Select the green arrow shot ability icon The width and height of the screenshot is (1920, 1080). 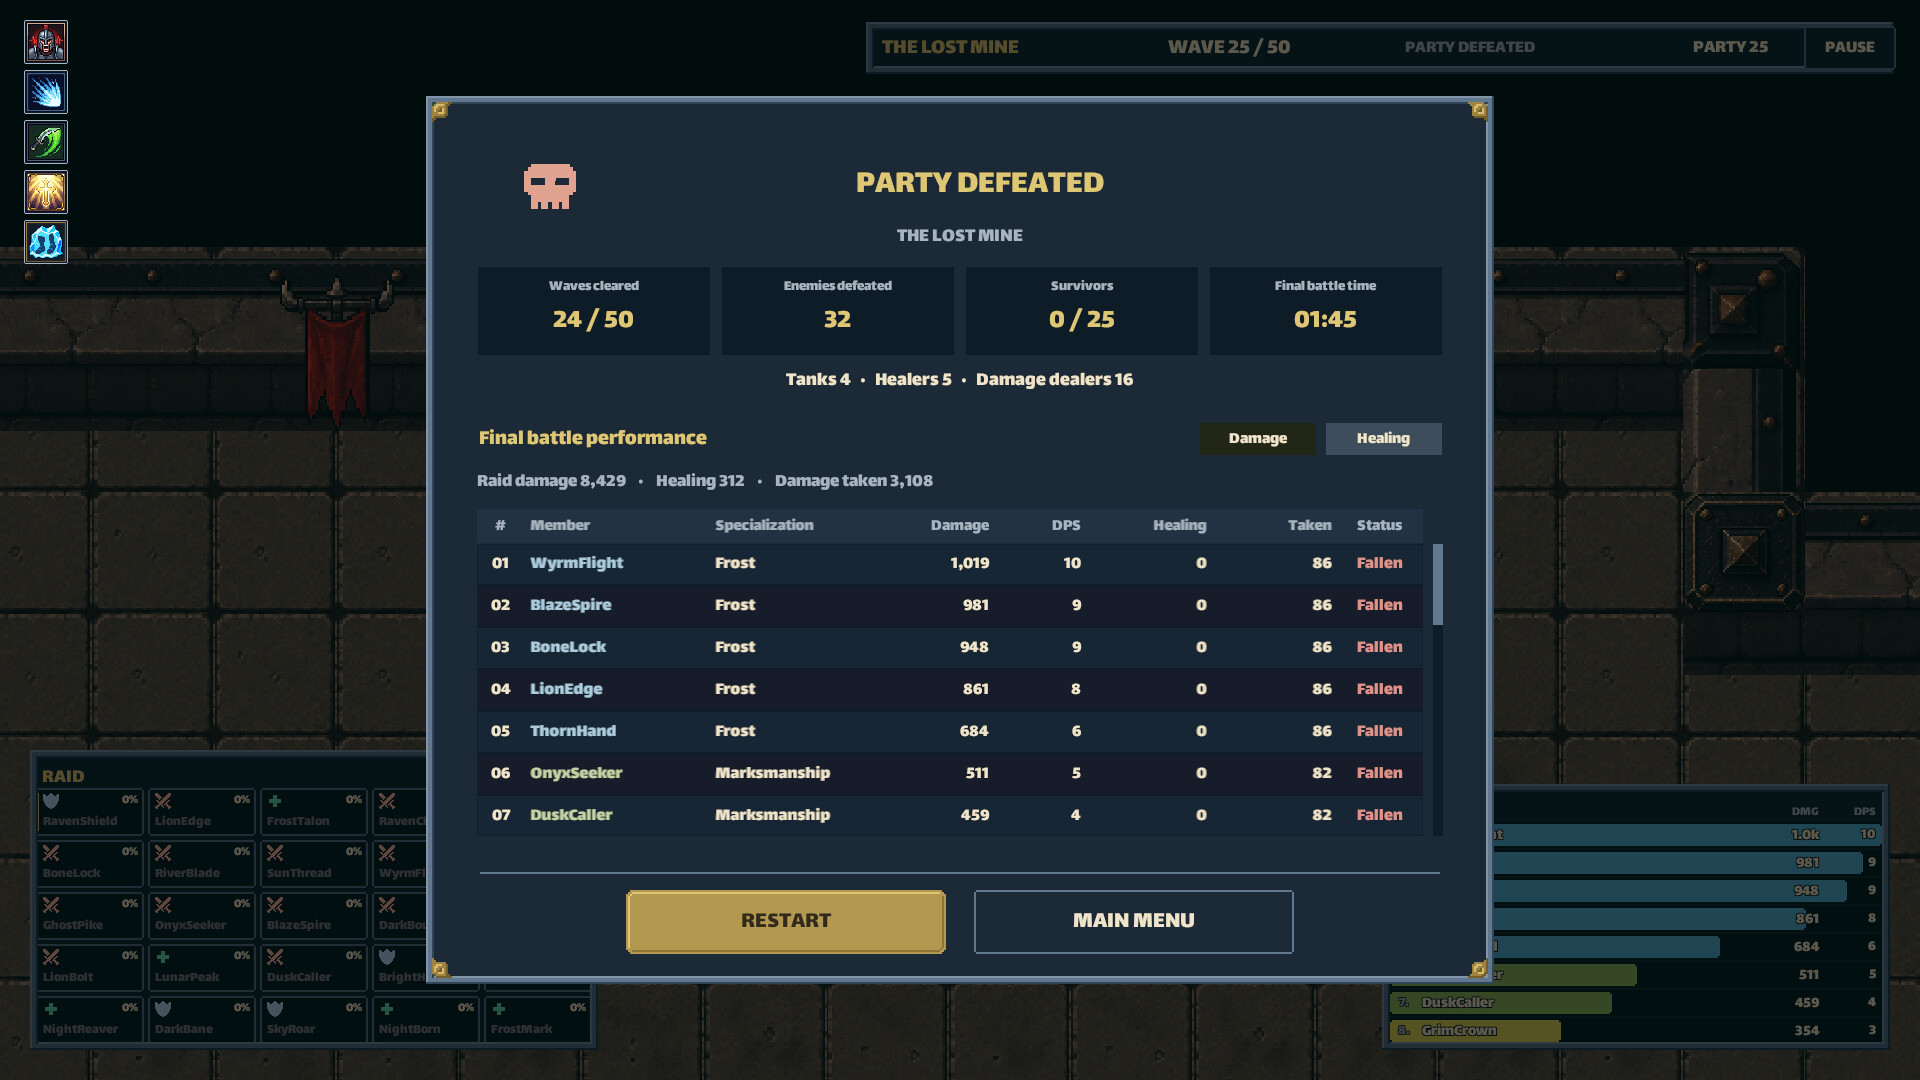46,142
